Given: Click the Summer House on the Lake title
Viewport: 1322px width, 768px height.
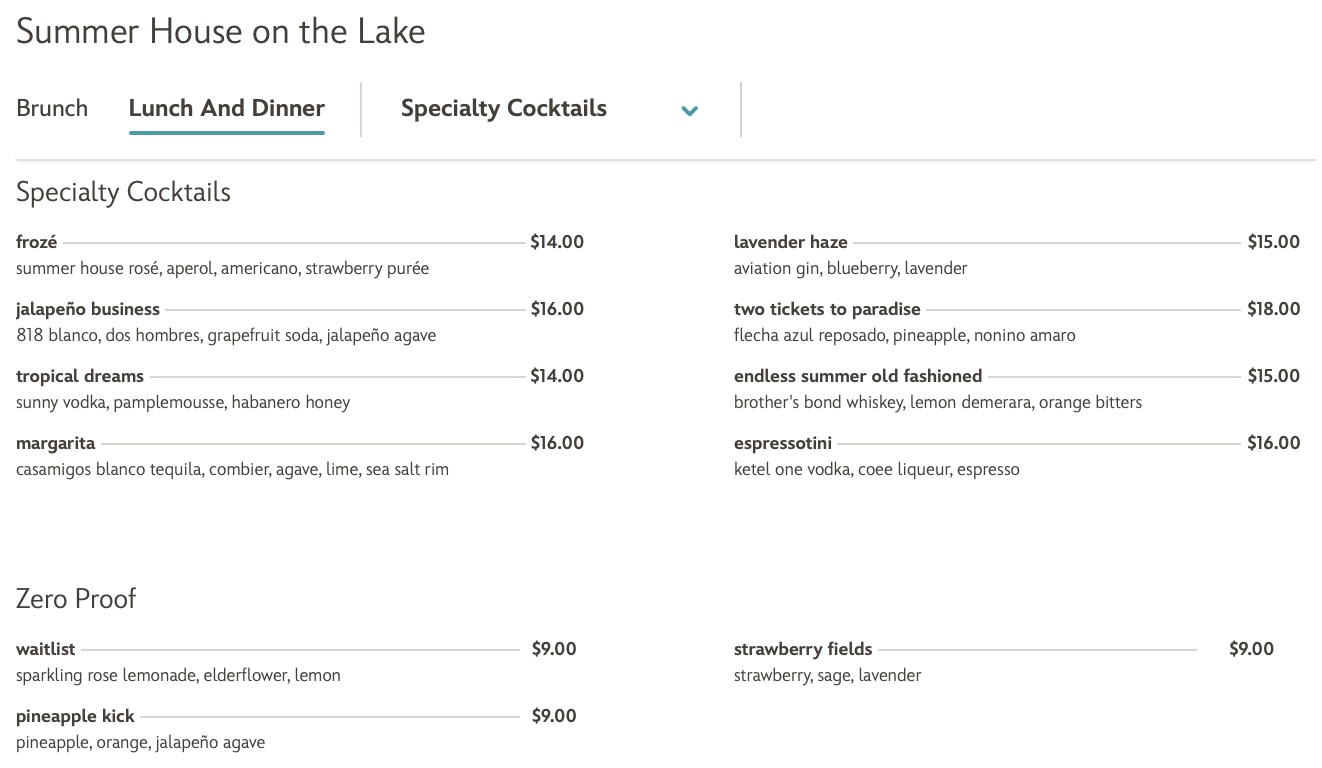Looking at the screenshot, I should coord(220,31).
